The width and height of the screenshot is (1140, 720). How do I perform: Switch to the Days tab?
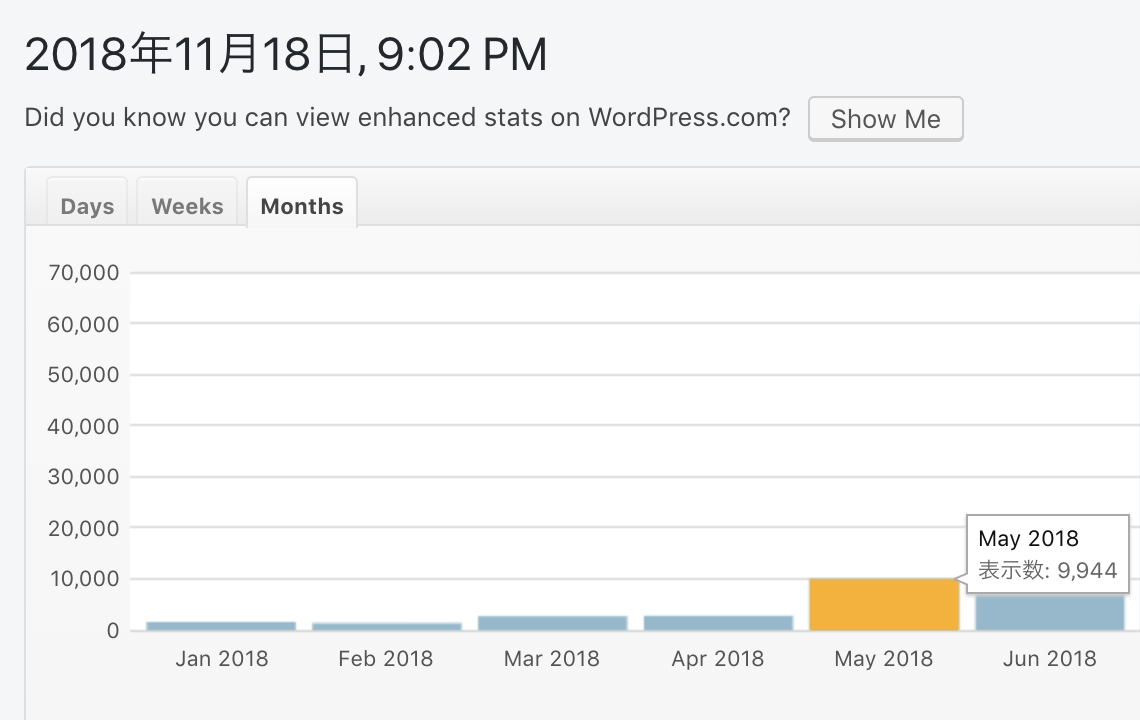point(87,206)
